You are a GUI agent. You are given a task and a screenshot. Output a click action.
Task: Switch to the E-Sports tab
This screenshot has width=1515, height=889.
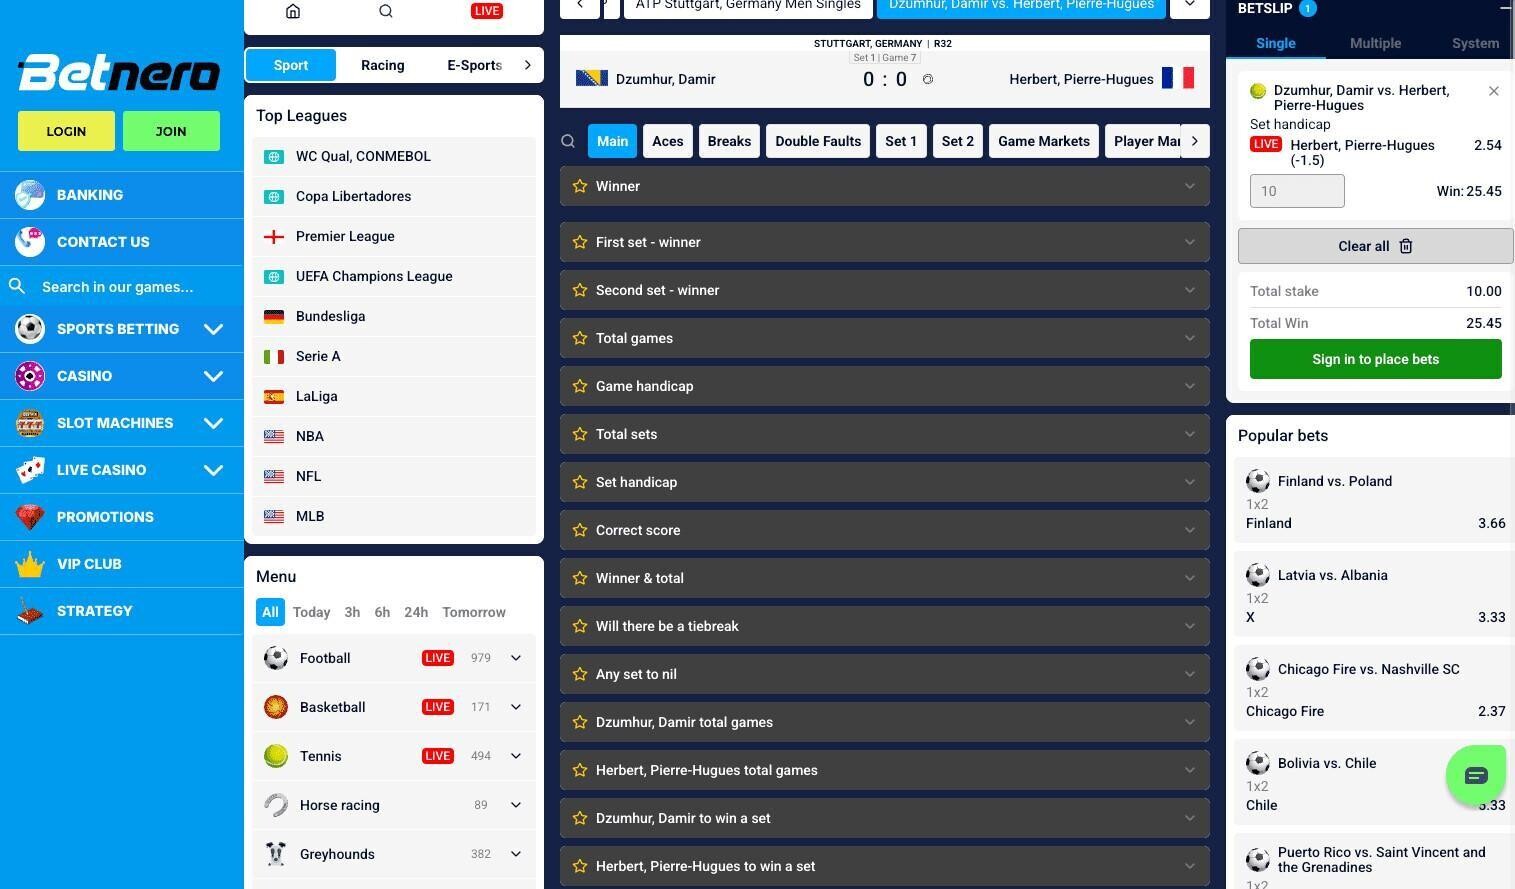pos(475,65)
